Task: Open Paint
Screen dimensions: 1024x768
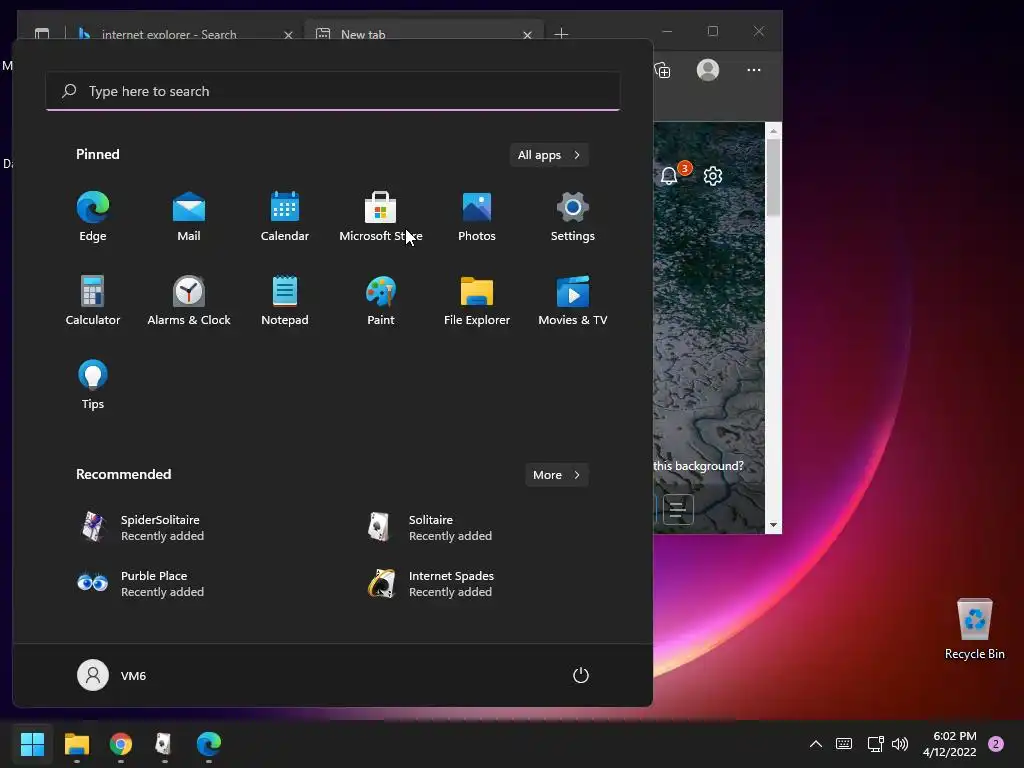Action: 381,300
